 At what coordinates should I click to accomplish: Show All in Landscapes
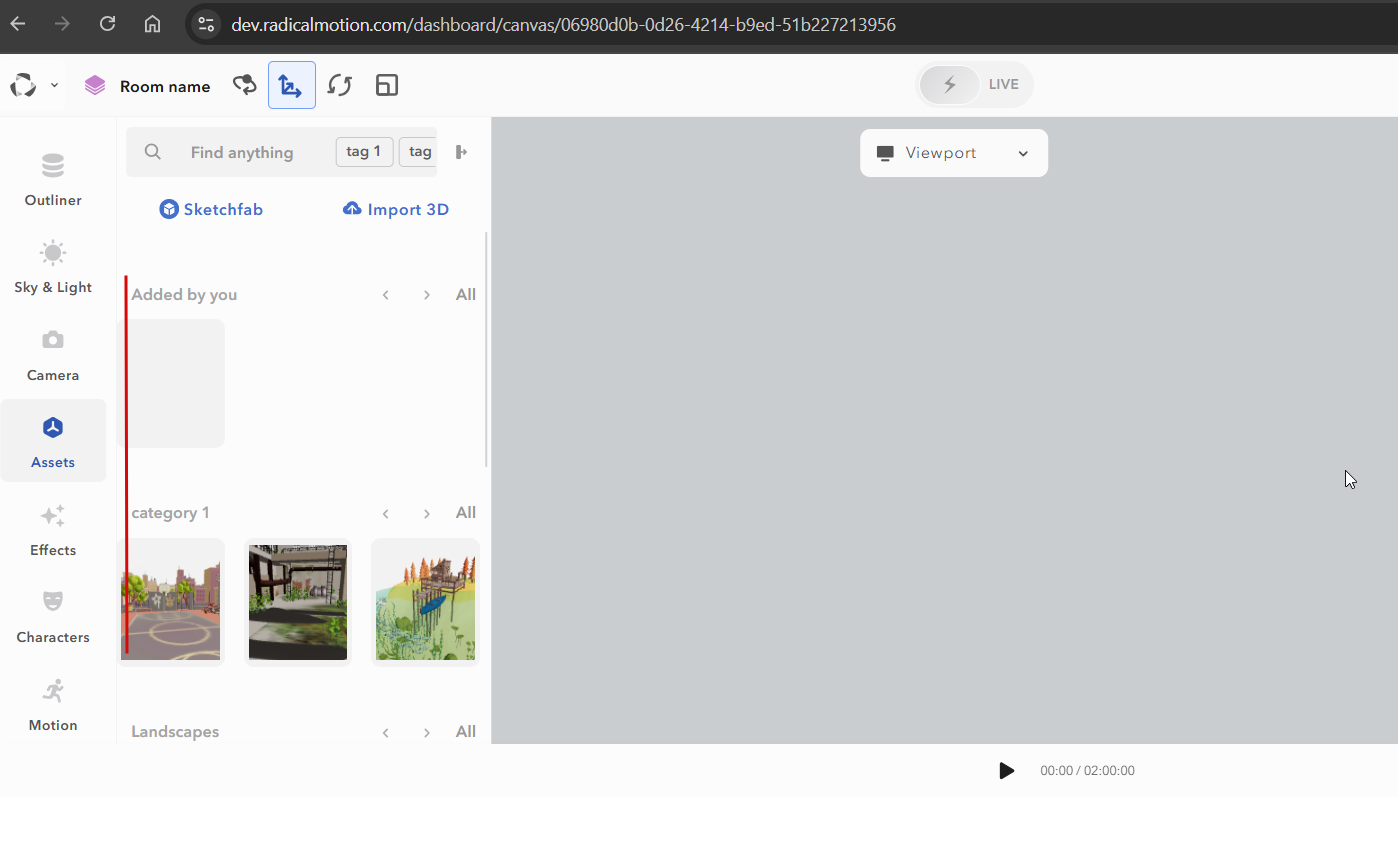(x=466, y=732)
